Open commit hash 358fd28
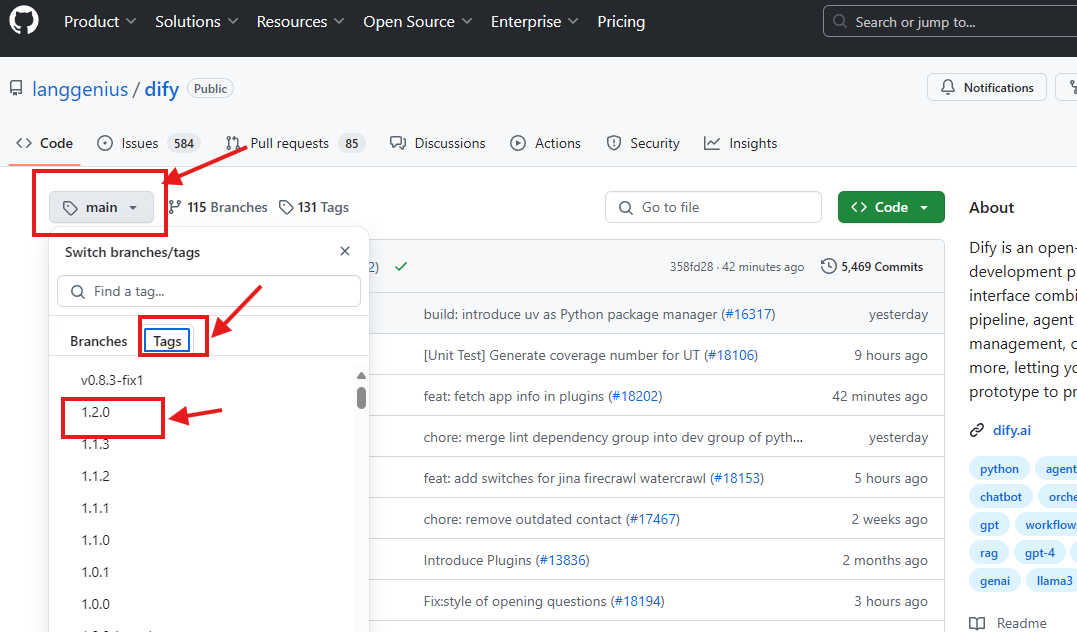The width and height of the screenshot is (1077, 632). 692,267
